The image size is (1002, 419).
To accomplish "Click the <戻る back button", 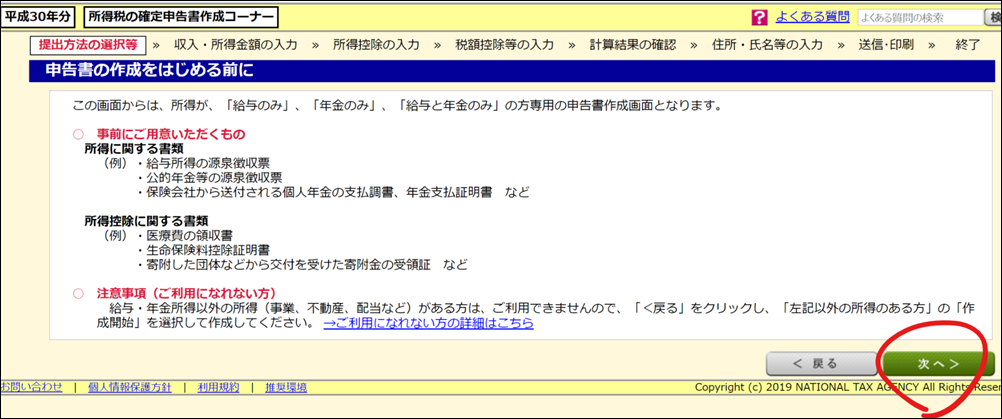I will pos(822,364).
